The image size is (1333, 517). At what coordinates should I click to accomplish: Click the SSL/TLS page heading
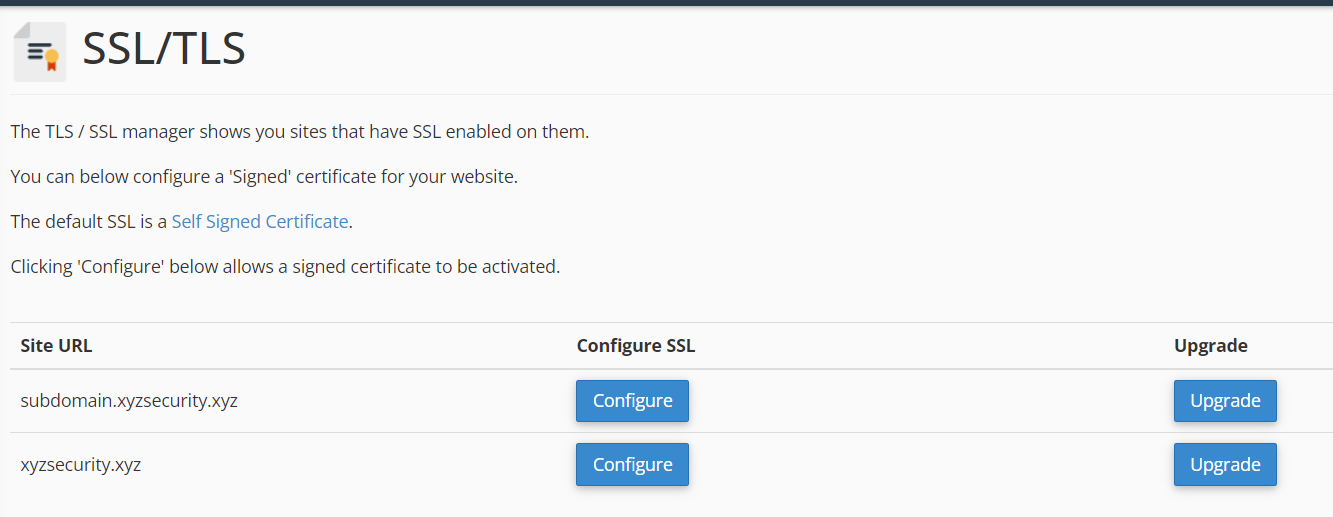pos(164,49)
